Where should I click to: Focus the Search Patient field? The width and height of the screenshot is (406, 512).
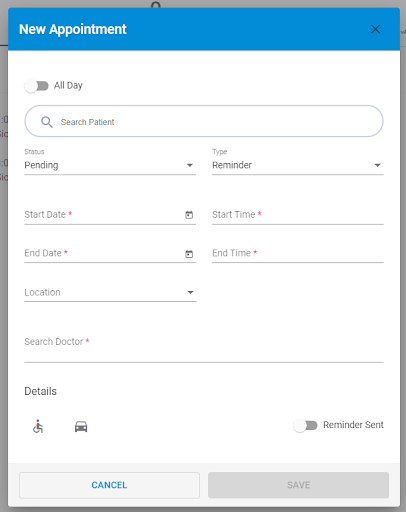point(204,121)
